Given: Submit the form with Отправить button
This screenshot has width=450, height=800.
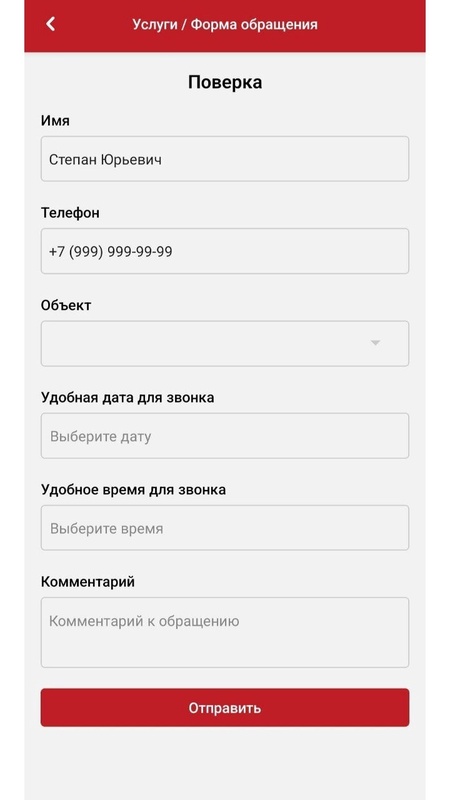Looking at the screenshot, I should (x=225, y=708).
